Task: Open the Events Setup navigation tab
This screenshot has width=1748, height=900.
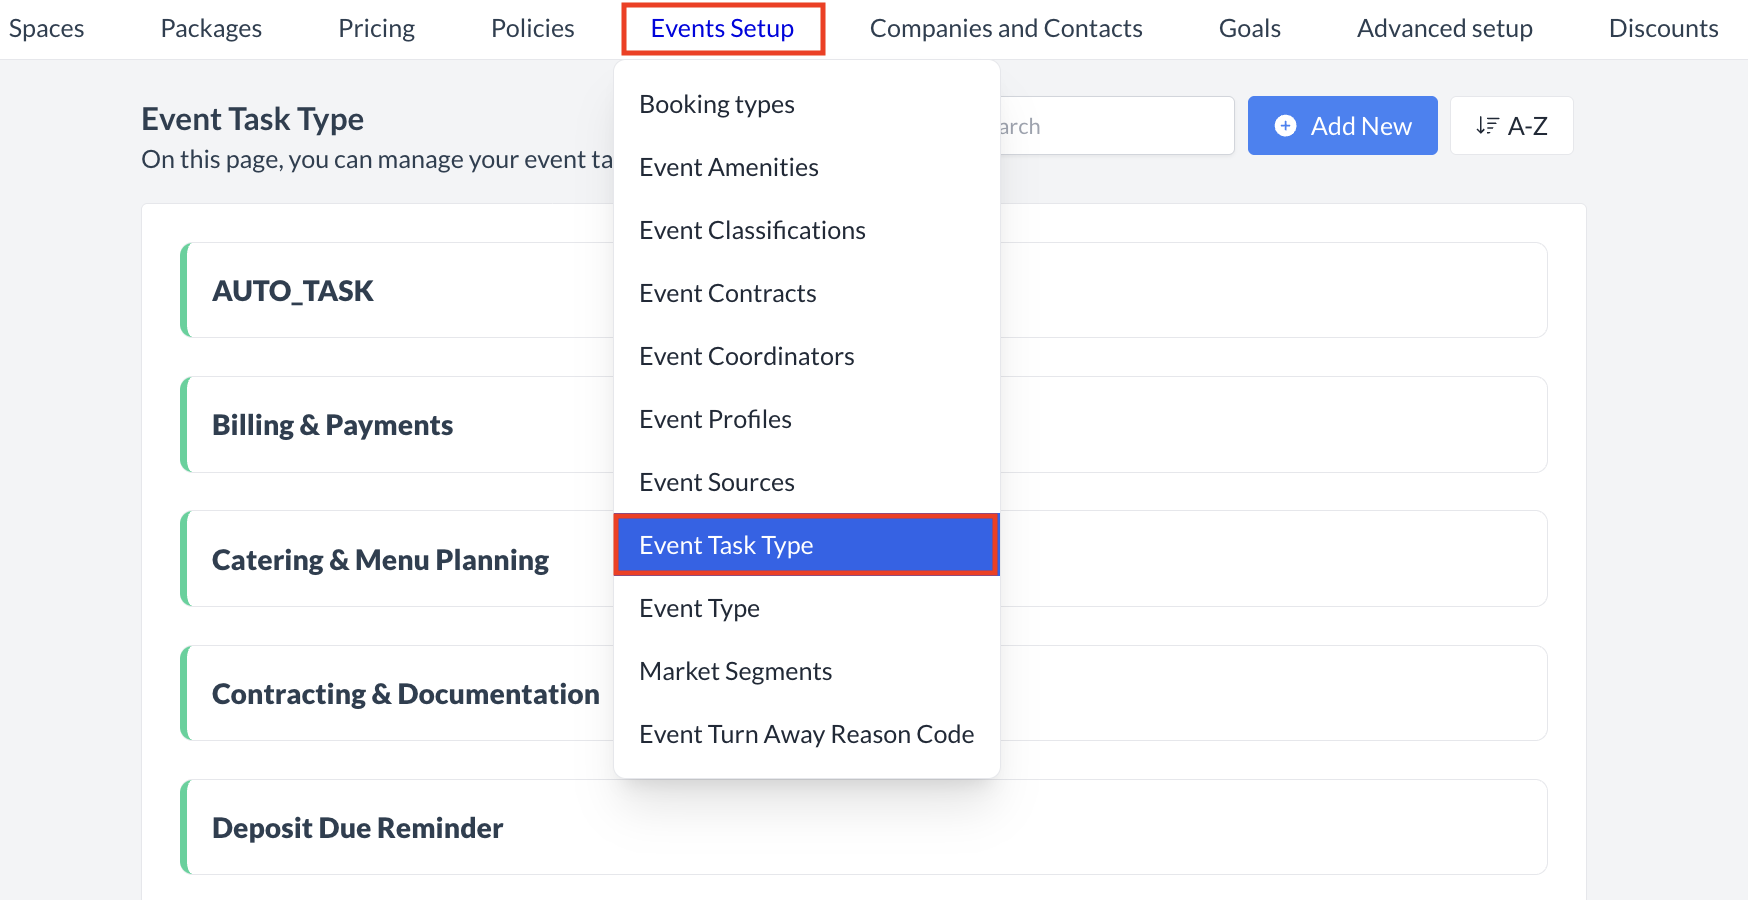Action: point(722,28)
